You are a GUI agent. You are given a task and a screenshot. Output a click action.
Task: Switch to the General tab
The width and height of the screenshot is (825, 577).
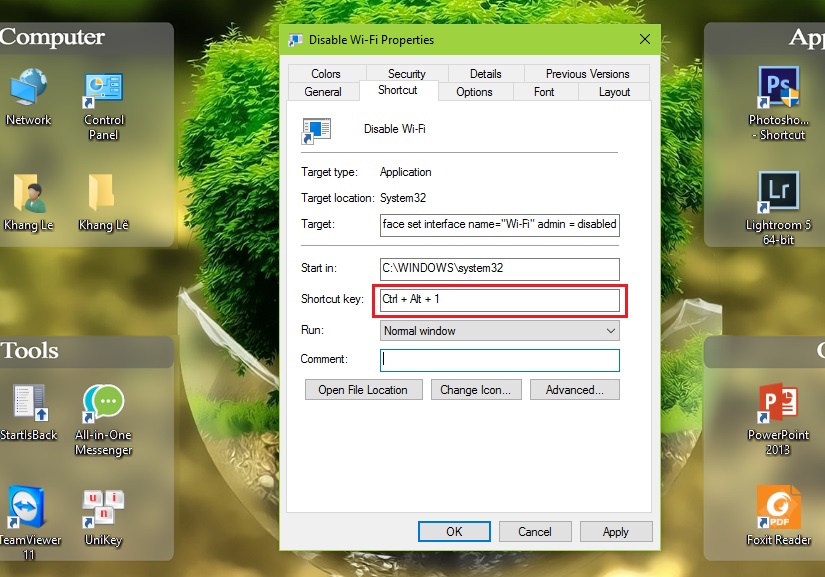(323, 92)
